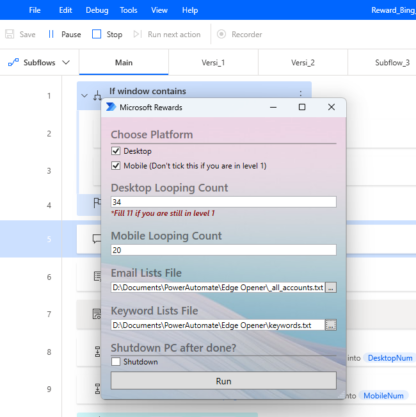
Task: Select line number 3 in the flow
Action: 49,171
